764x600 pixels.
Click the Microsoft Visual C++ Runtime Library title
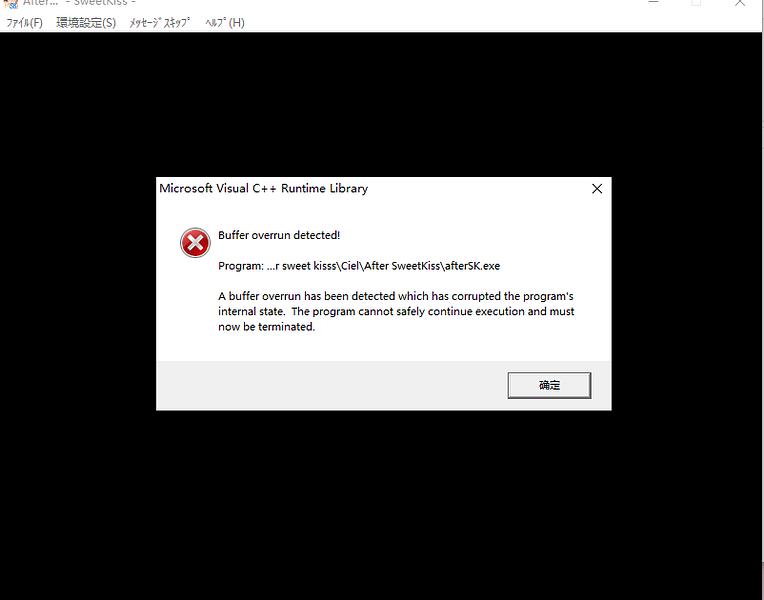[264, 189]
